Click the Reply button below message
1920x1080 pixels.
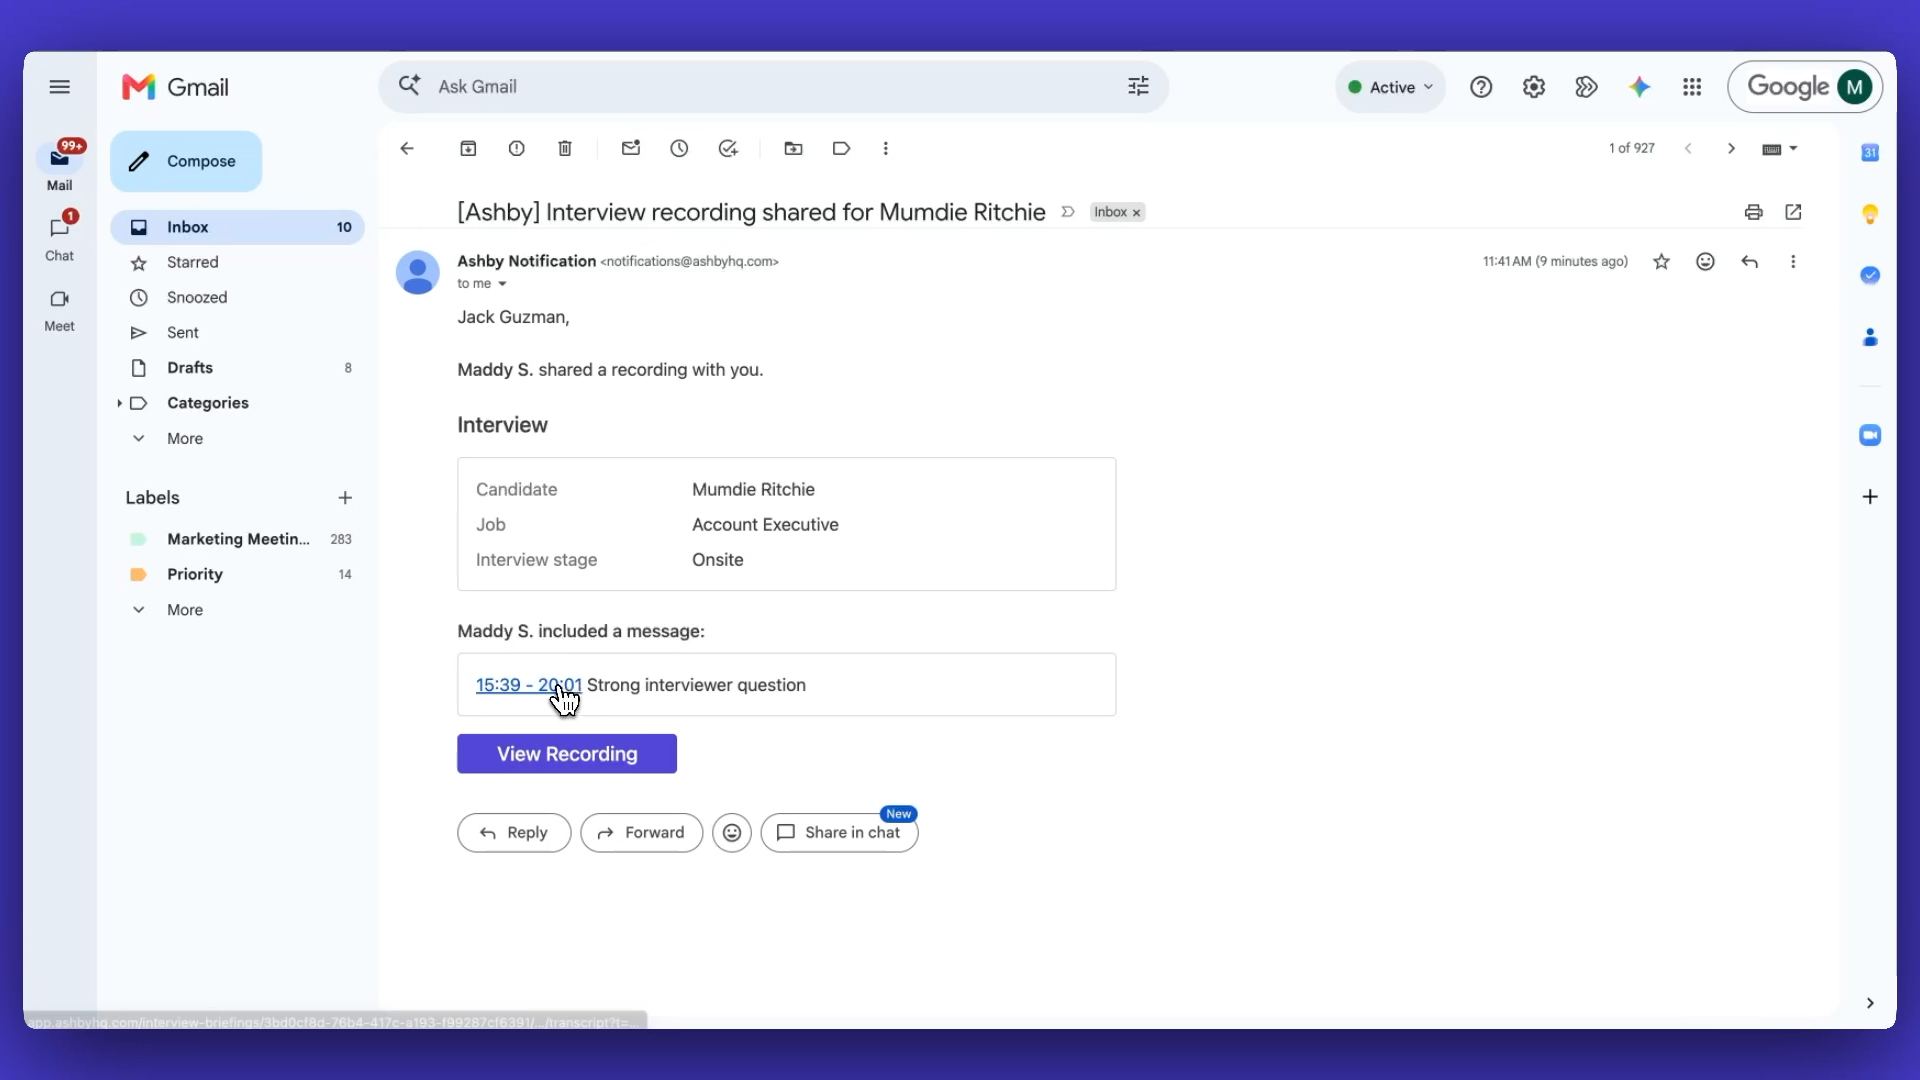tap(514, 833)
